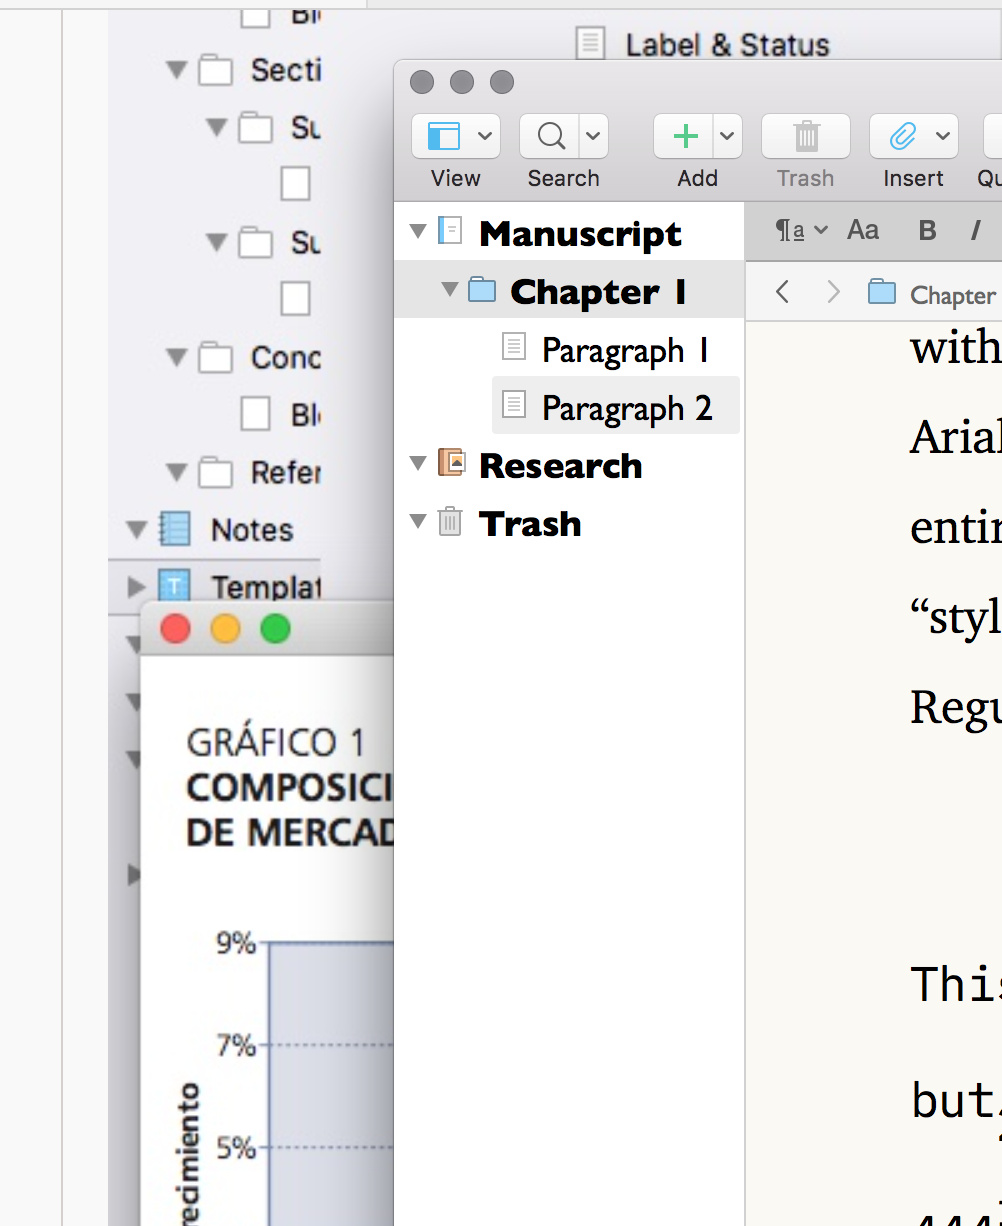Collapse Notes in background binder

point(136,528)
